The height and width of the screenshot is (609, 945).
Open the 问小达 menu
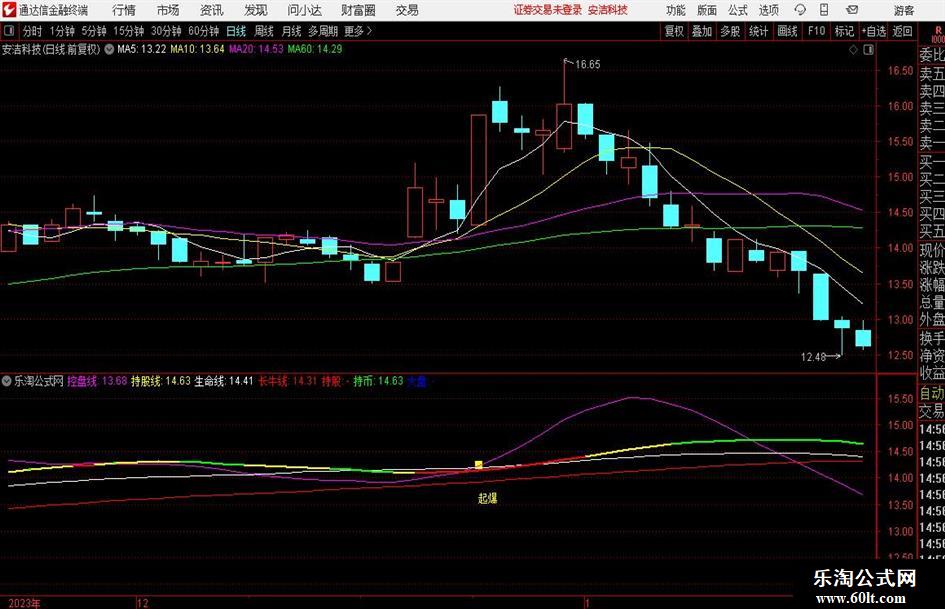click(x=304, y=10)
